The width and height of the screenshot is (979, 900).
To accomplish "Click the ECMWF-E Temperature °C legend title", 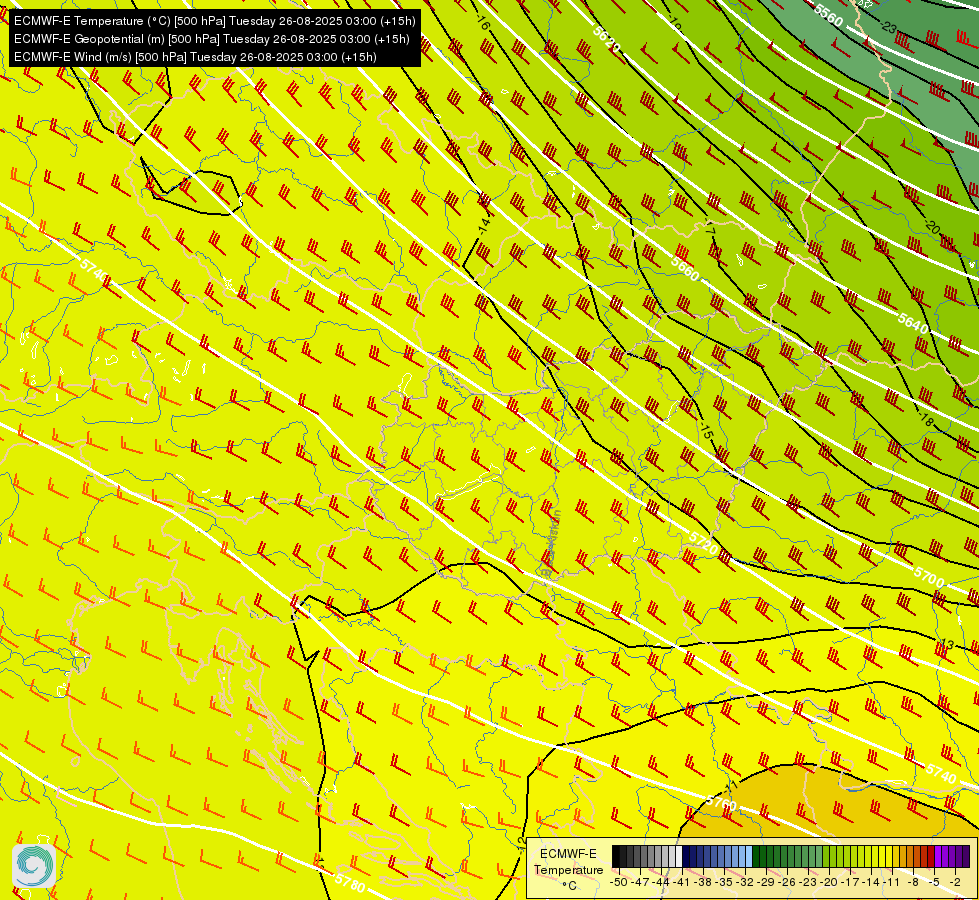I will pyautogui.click(x=568, y=869).
